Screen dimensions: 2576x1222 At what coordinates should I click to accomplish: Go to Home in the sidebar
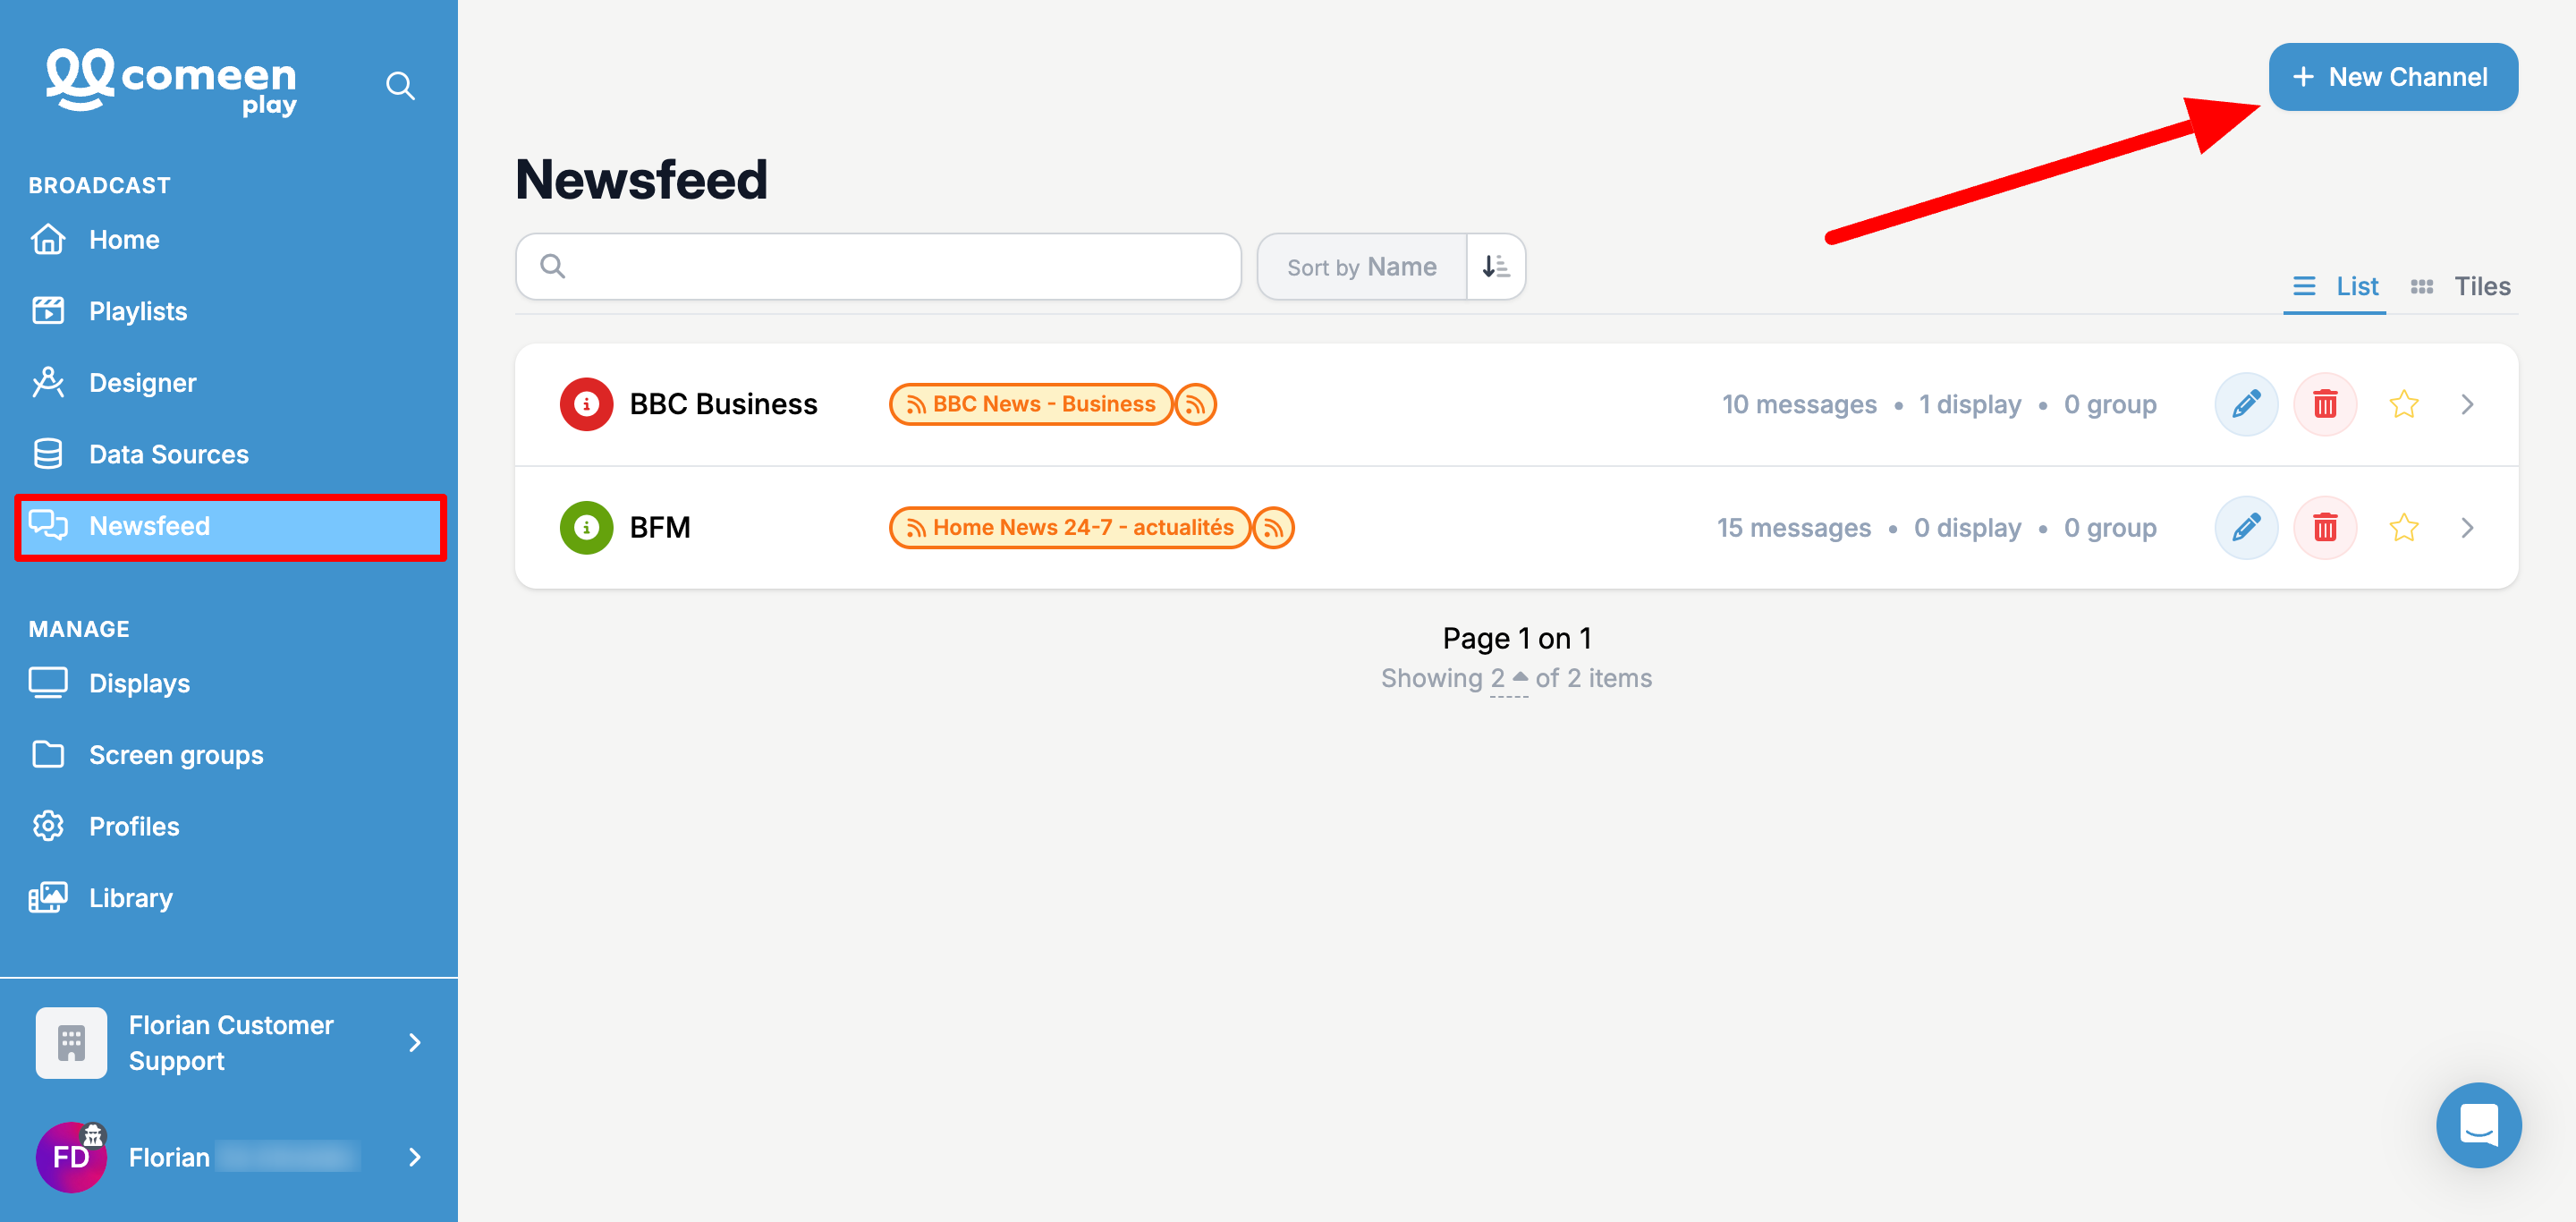point(229,240)
